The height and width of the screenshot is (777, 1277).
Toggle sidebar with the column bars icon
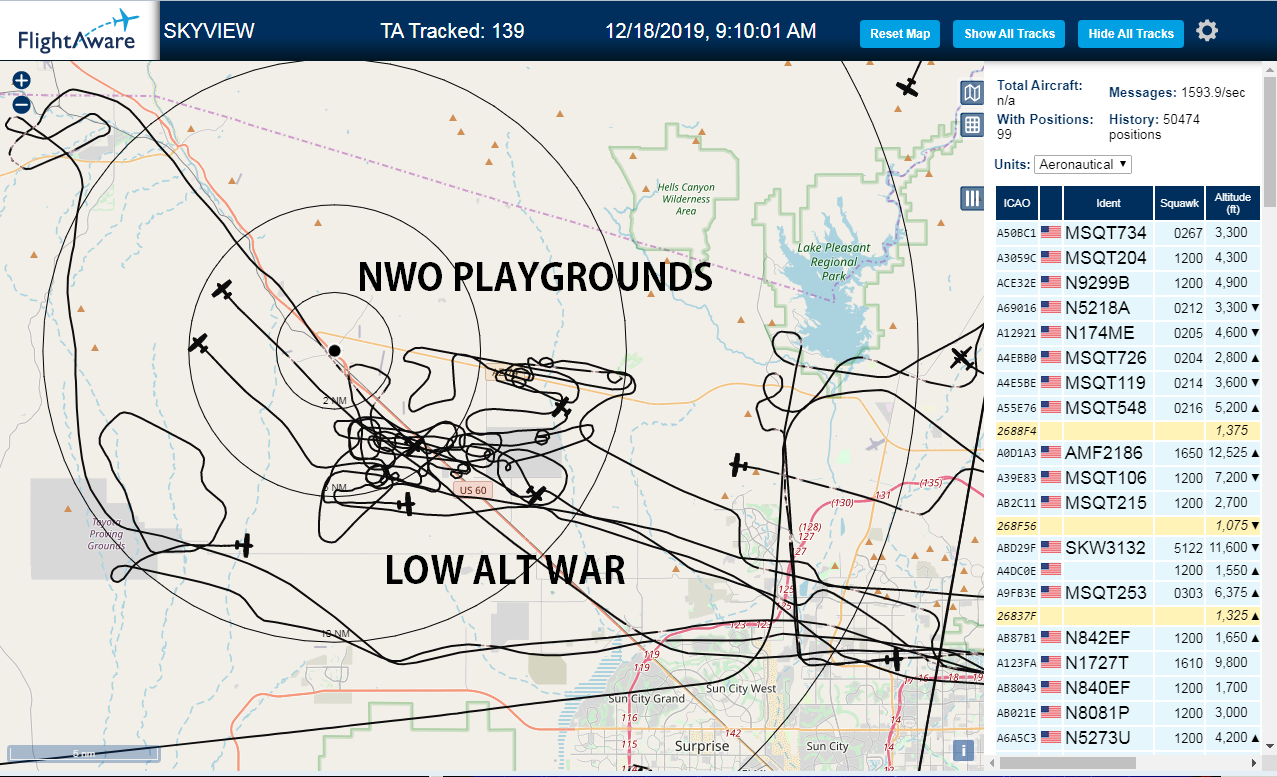(971, 198)
